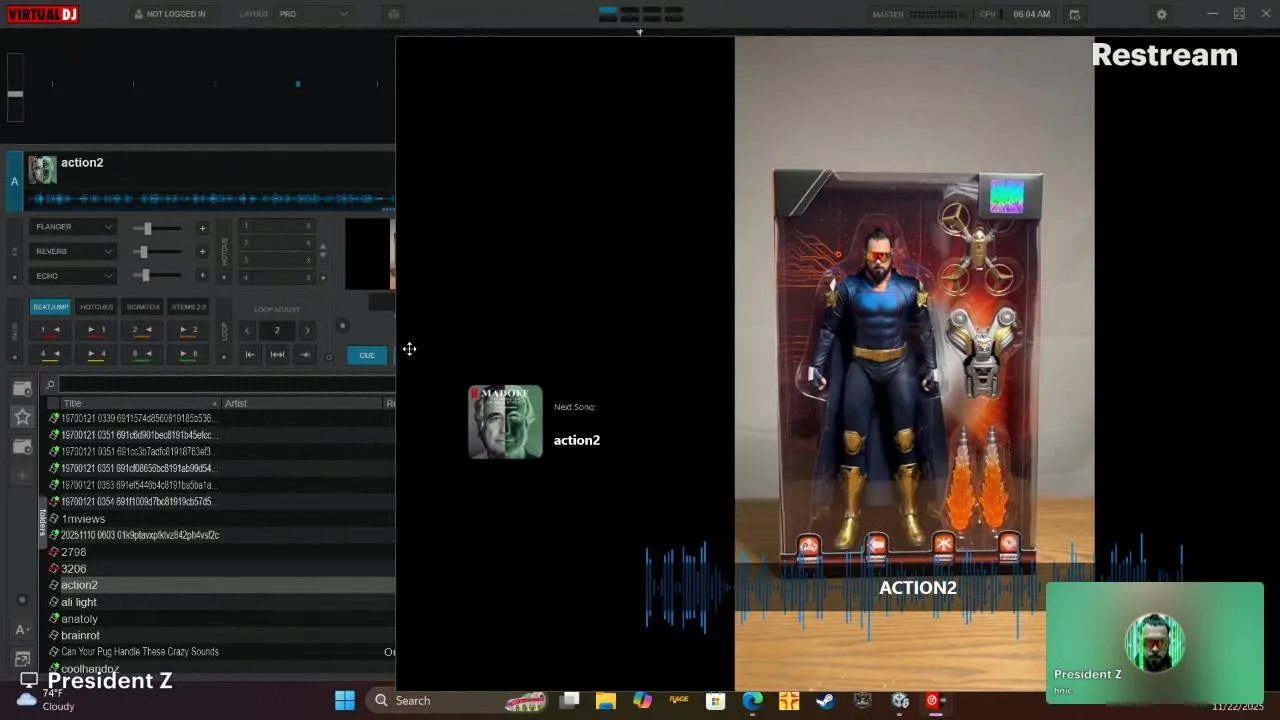This screenshot has height=720, width=1280.
Task: Delete hotcue 1 with its X
Action: pyautogui.click(x=308, y=226)
